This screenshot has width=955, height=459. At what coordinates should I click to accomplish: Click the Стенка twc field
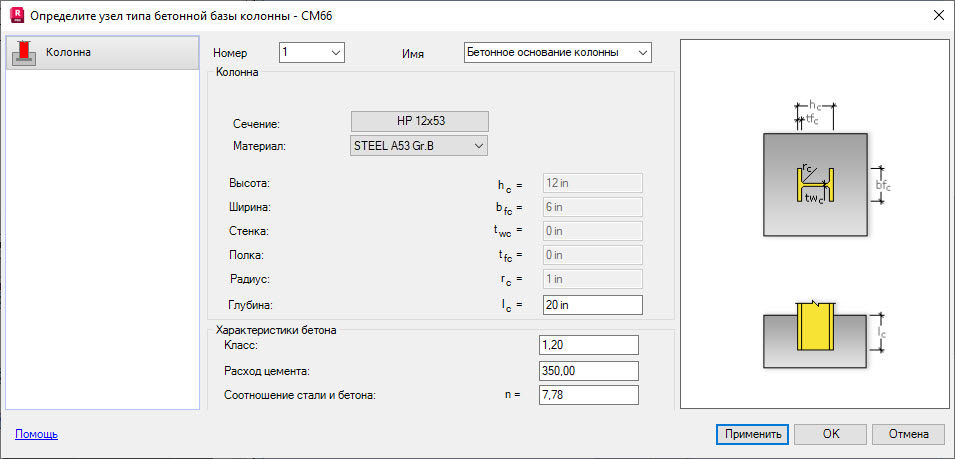click(x=592, y=231)
